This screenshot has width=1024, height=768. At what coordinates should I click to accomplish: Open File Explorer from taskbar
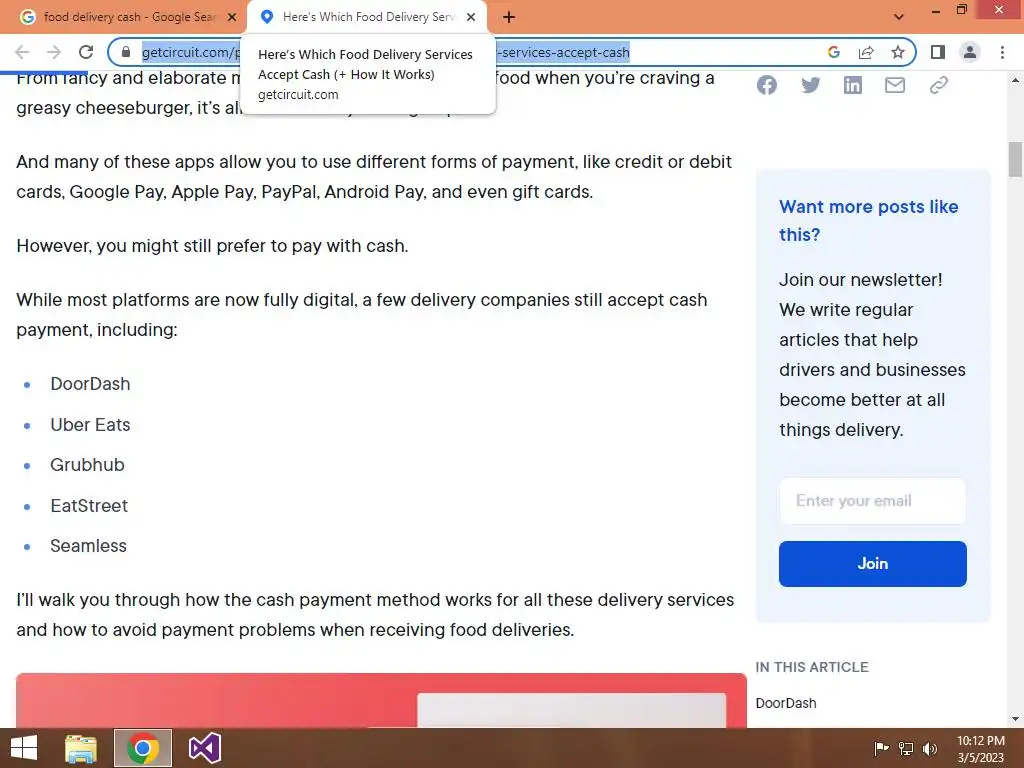pos(81,748)
